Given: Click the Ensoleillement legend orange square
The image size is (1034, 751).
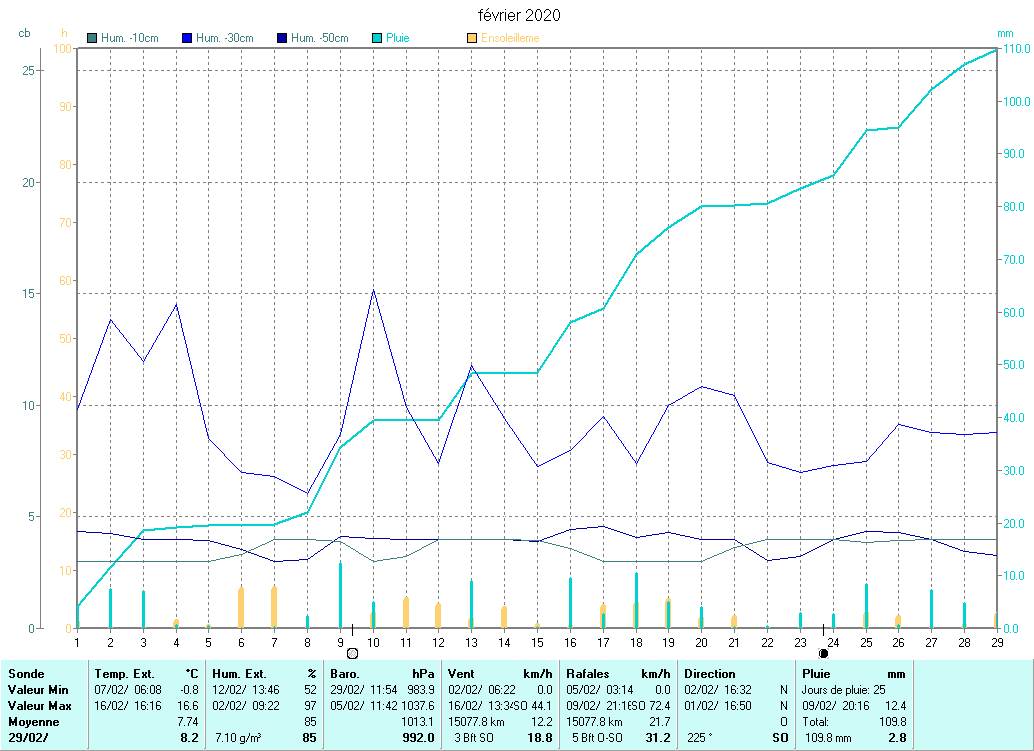Looking at the screenshot, I should [x=472, y=38].
